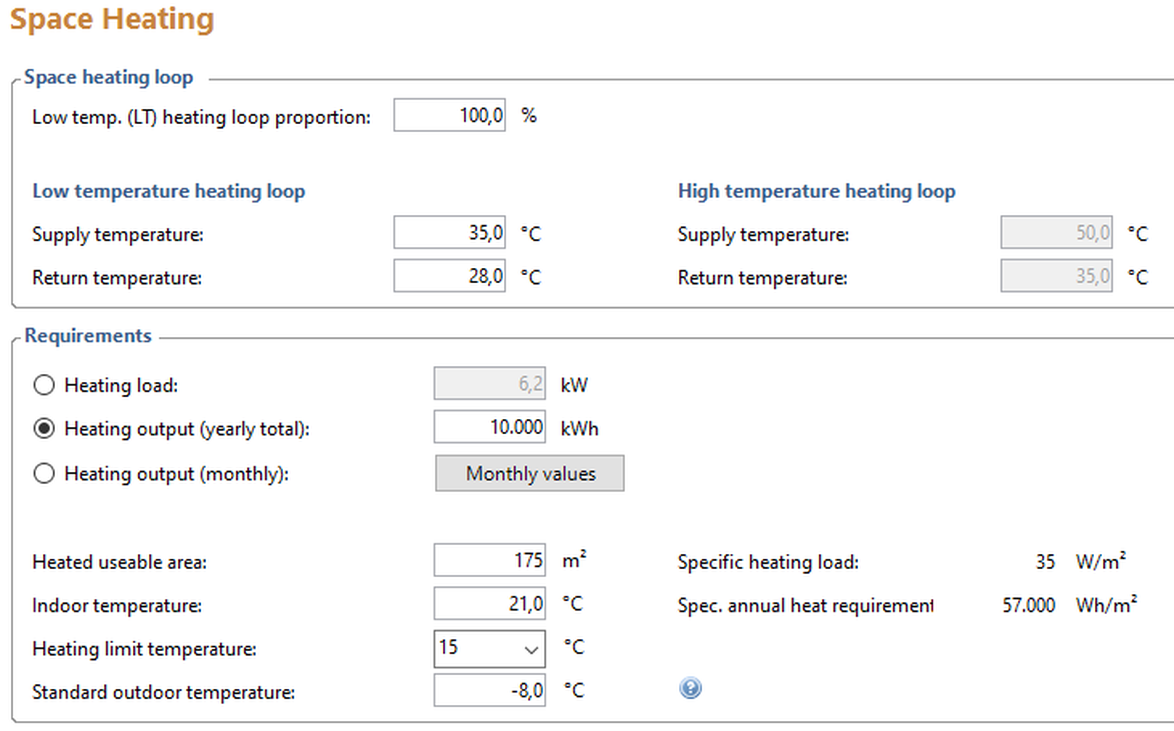Select Heating output (yearly total) option
This screenshot has width=1174, height=731.
click(x=44, y=429)
